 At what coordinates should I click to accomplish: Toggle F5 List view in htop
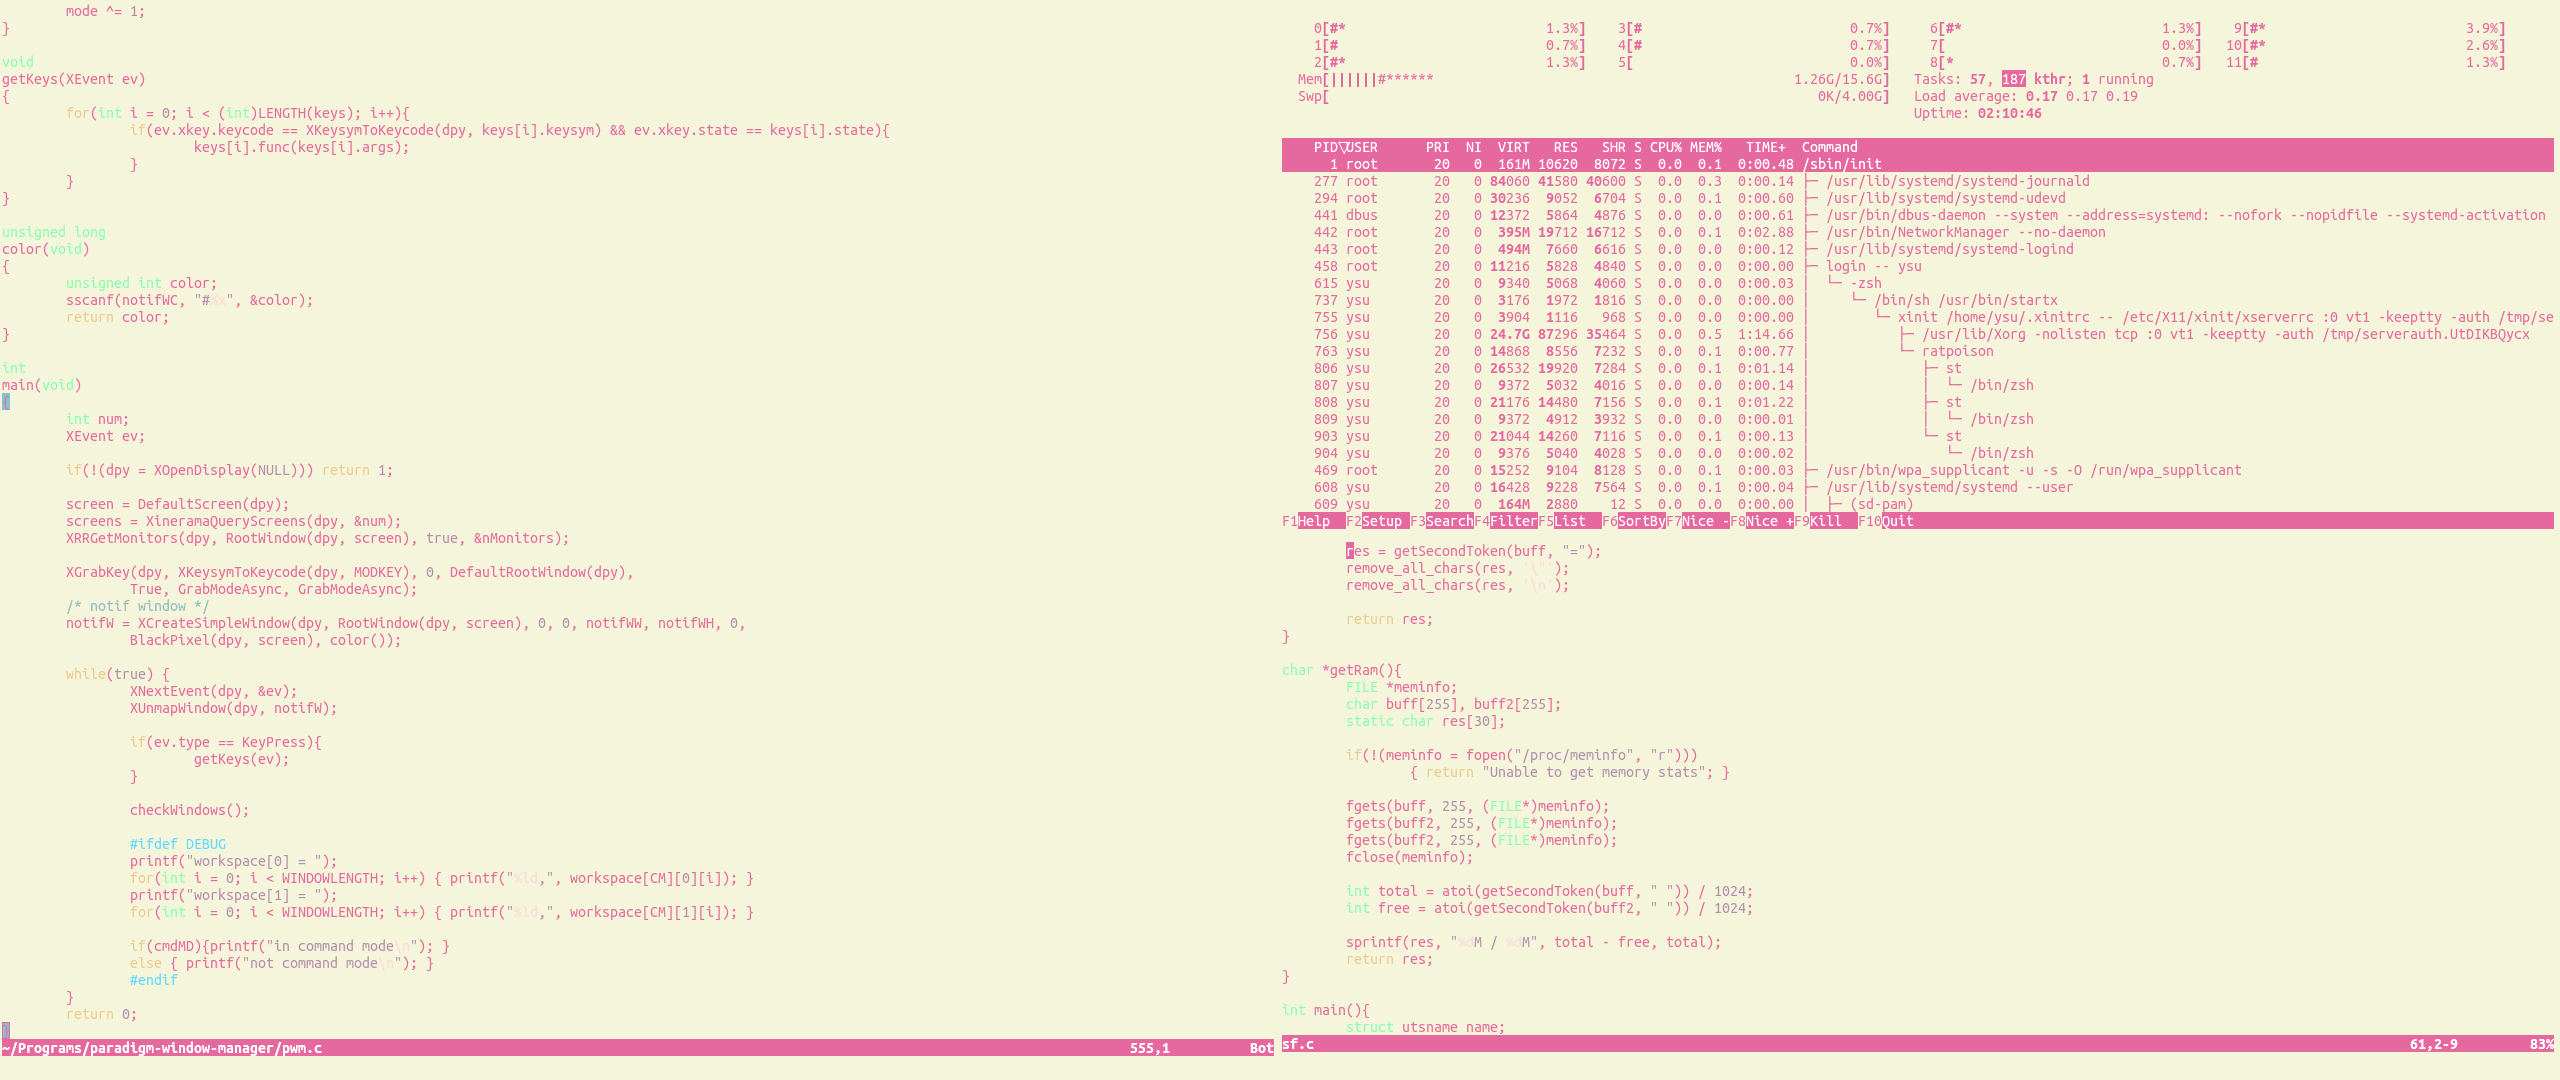[1569, 521]
